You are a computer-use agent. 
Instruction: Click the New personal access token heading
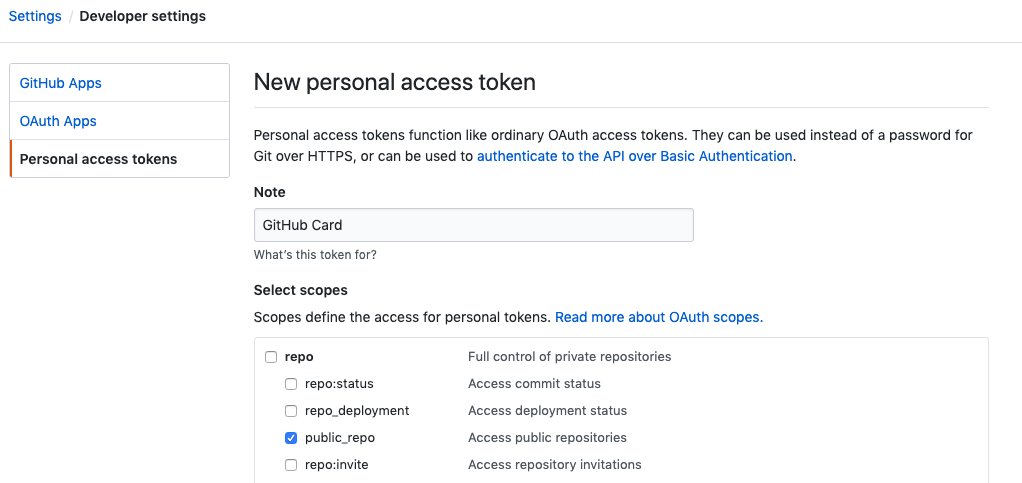click(x=395, y=82)
